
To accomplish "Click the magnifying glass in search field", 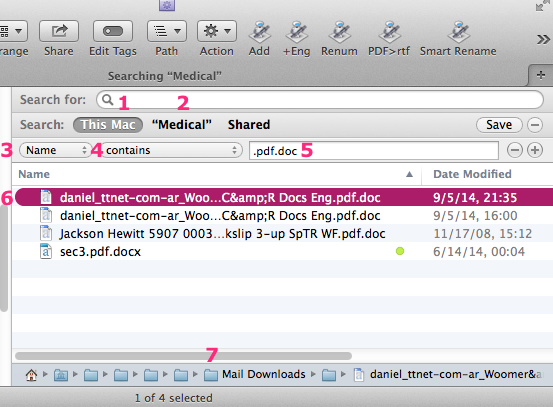I will click(x=107, y=100).
